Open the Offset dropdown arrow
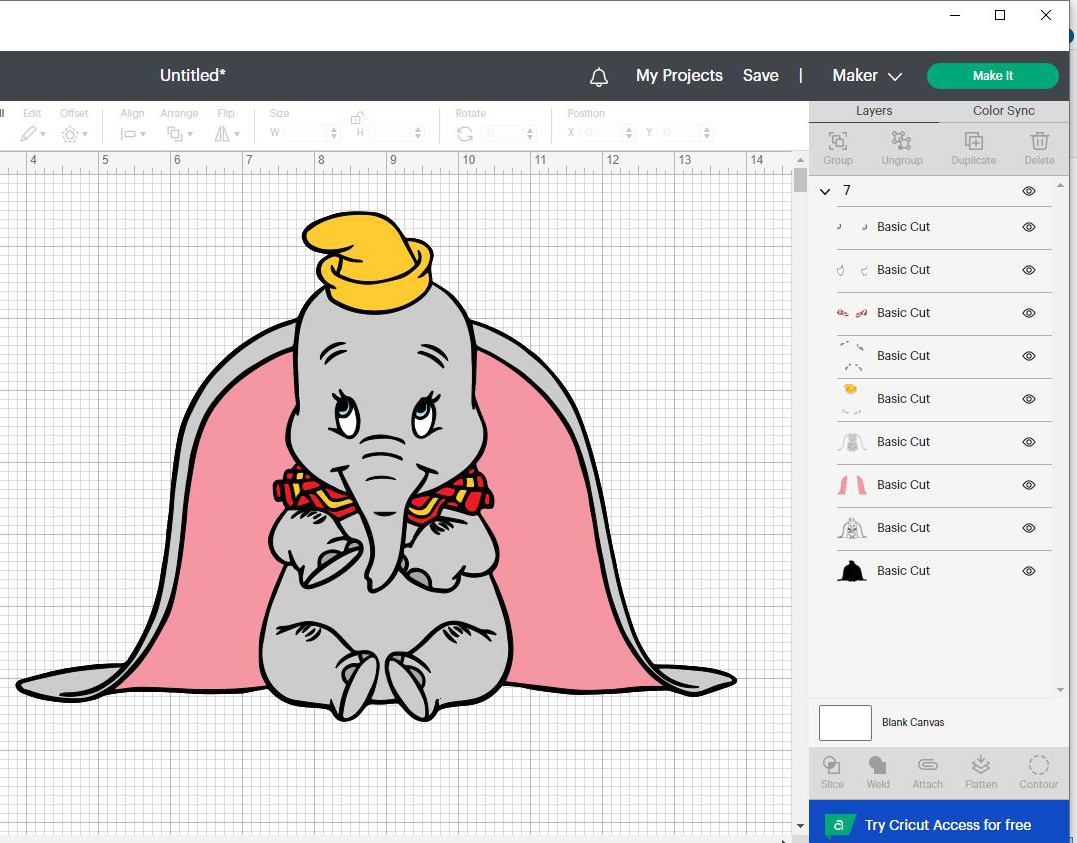The image size is (1077, 843). [x=84, y=135]
